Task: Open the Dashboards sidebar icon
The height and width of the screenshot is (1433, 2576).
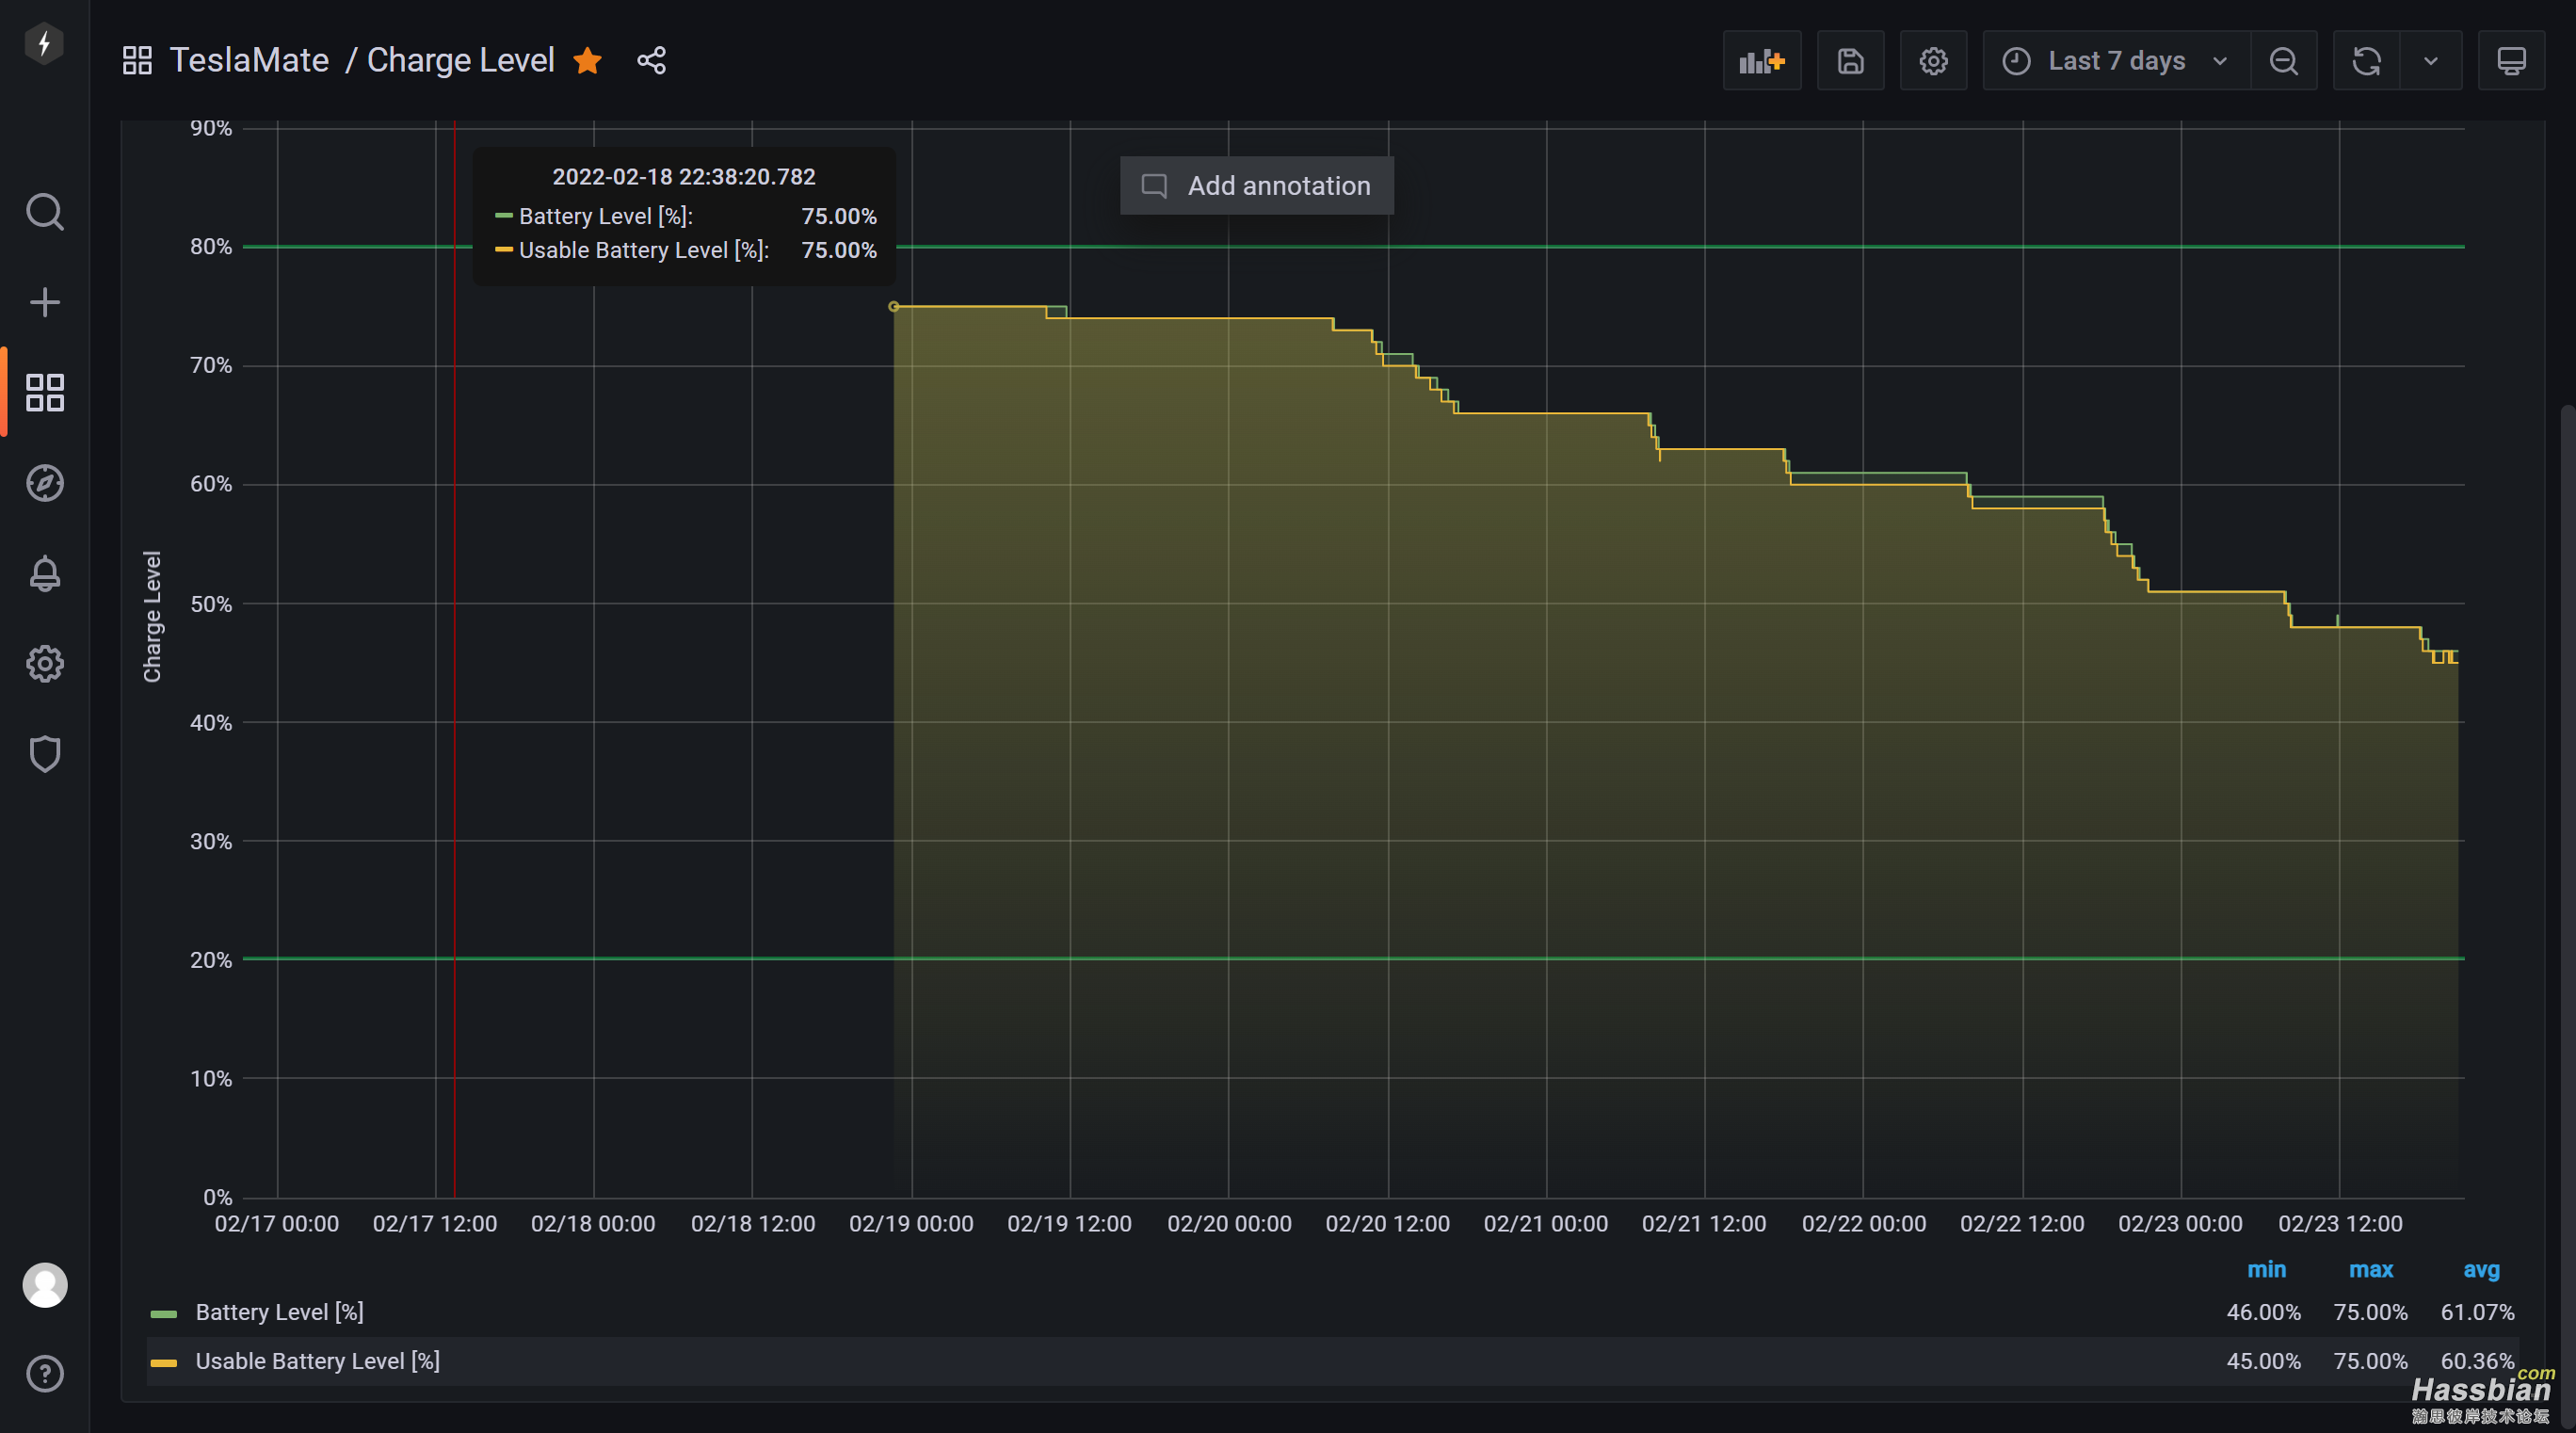Action: 44,392
